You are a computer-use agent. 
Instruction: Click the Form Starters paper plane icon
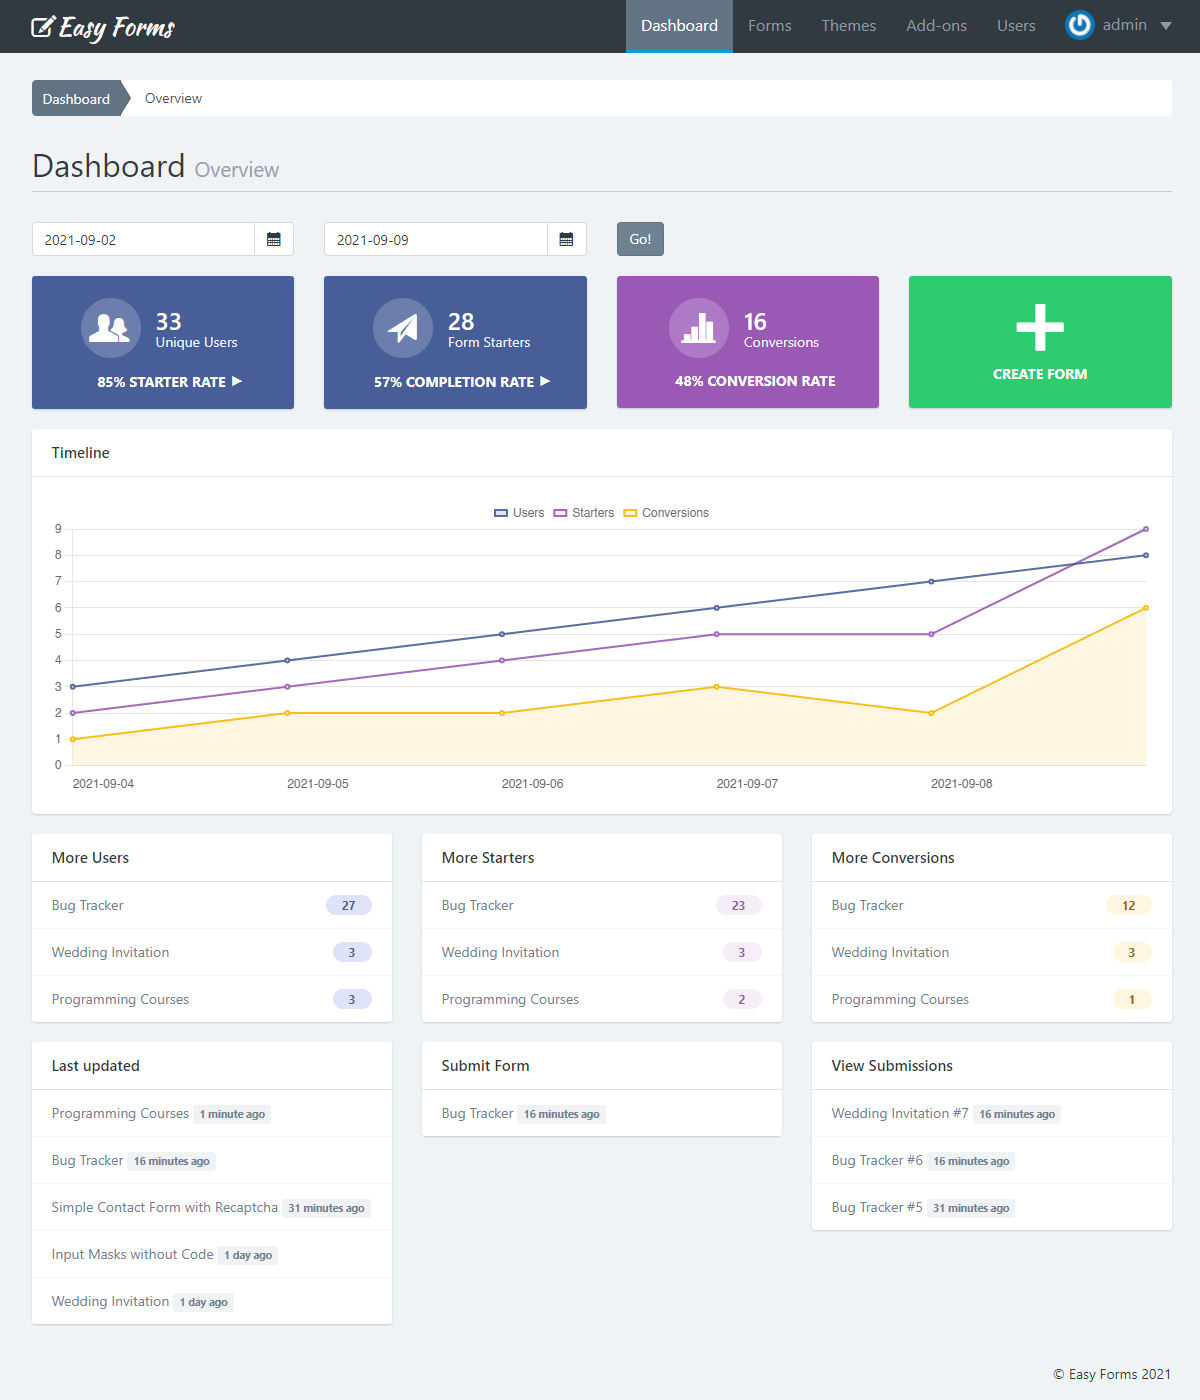(x=402, y=328)
